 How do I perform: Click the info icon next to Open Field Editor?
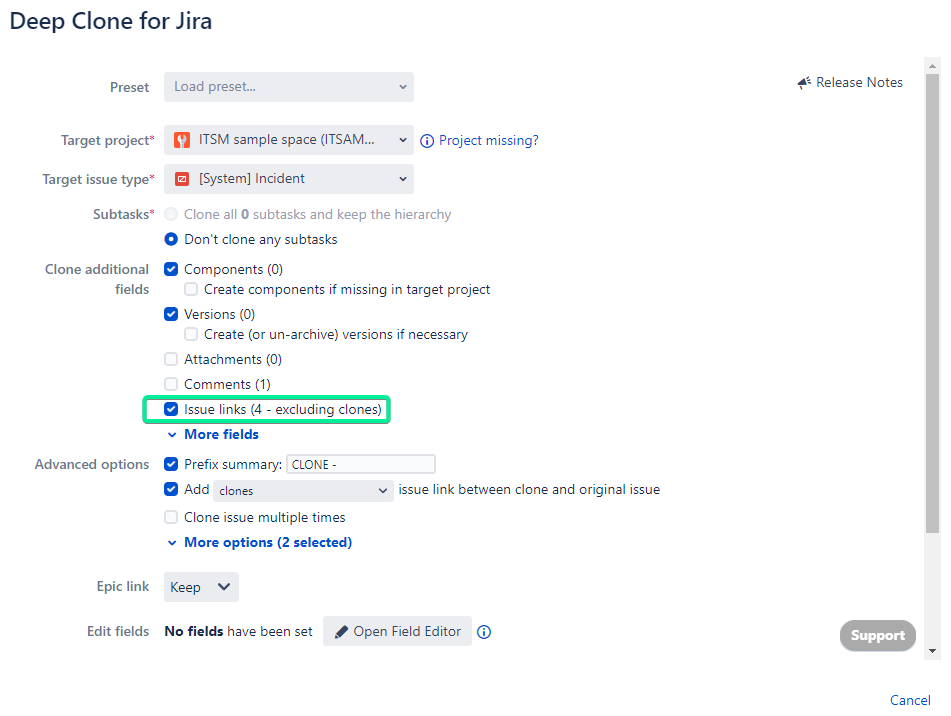point(484,632)
